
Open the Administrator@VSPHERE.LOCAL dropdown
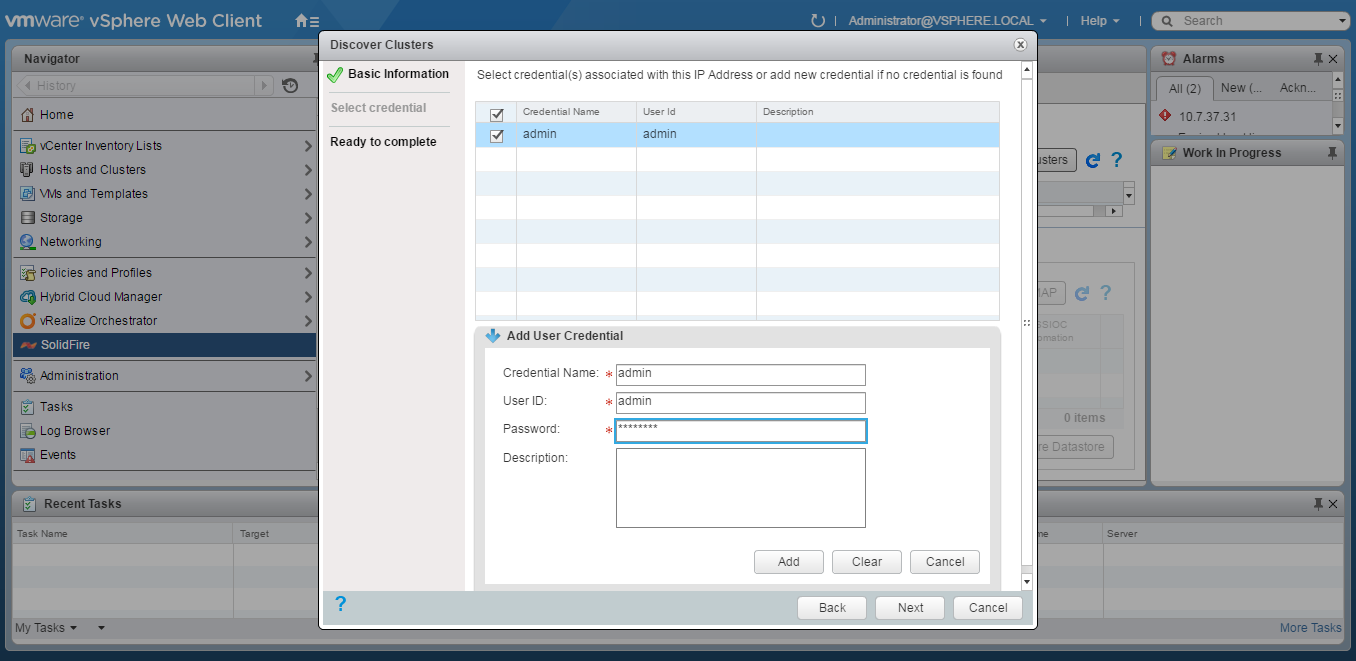click(947, 20)
